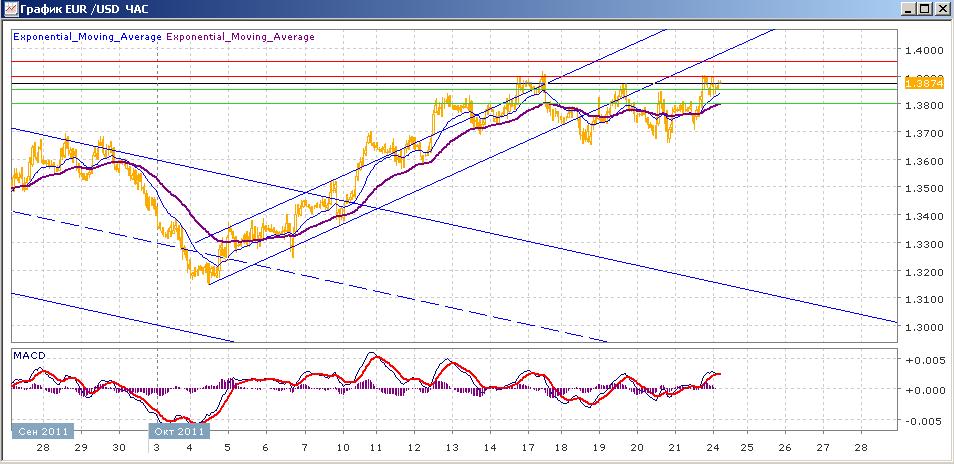Click the 1.4000 price axis label
The width and height of the screenshot is (954, 464).
click(924, 50)
